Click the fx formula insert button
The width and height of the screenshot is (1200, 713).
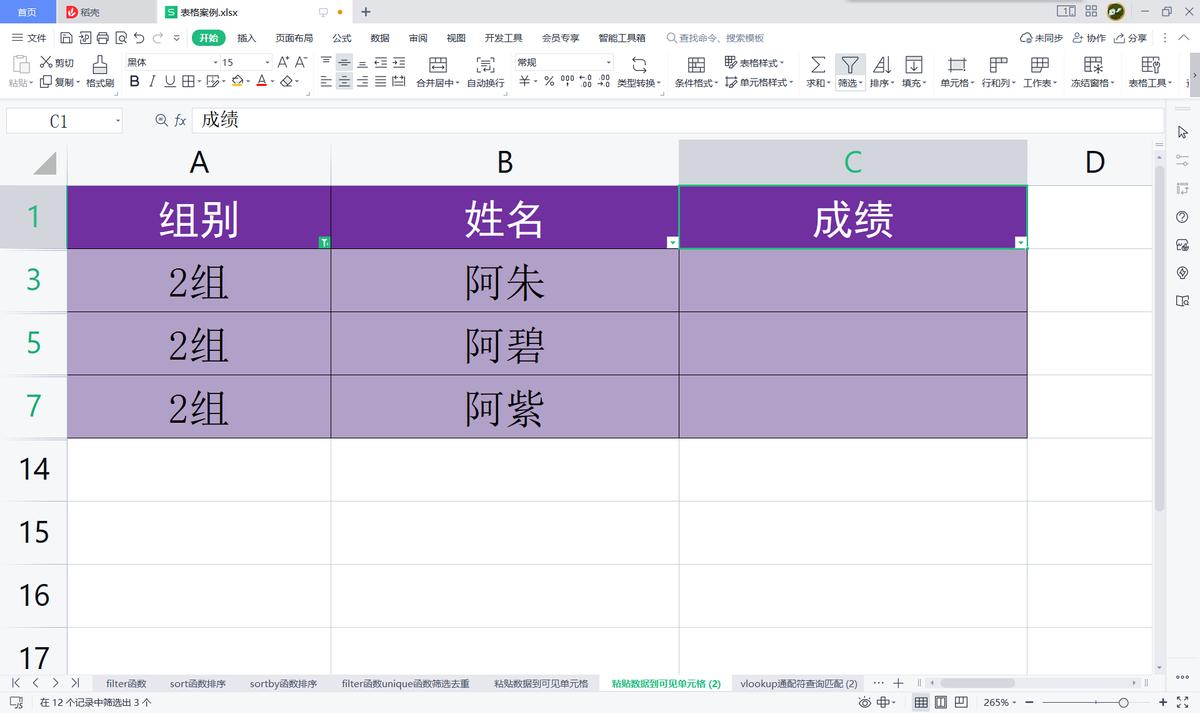point(179,119)
